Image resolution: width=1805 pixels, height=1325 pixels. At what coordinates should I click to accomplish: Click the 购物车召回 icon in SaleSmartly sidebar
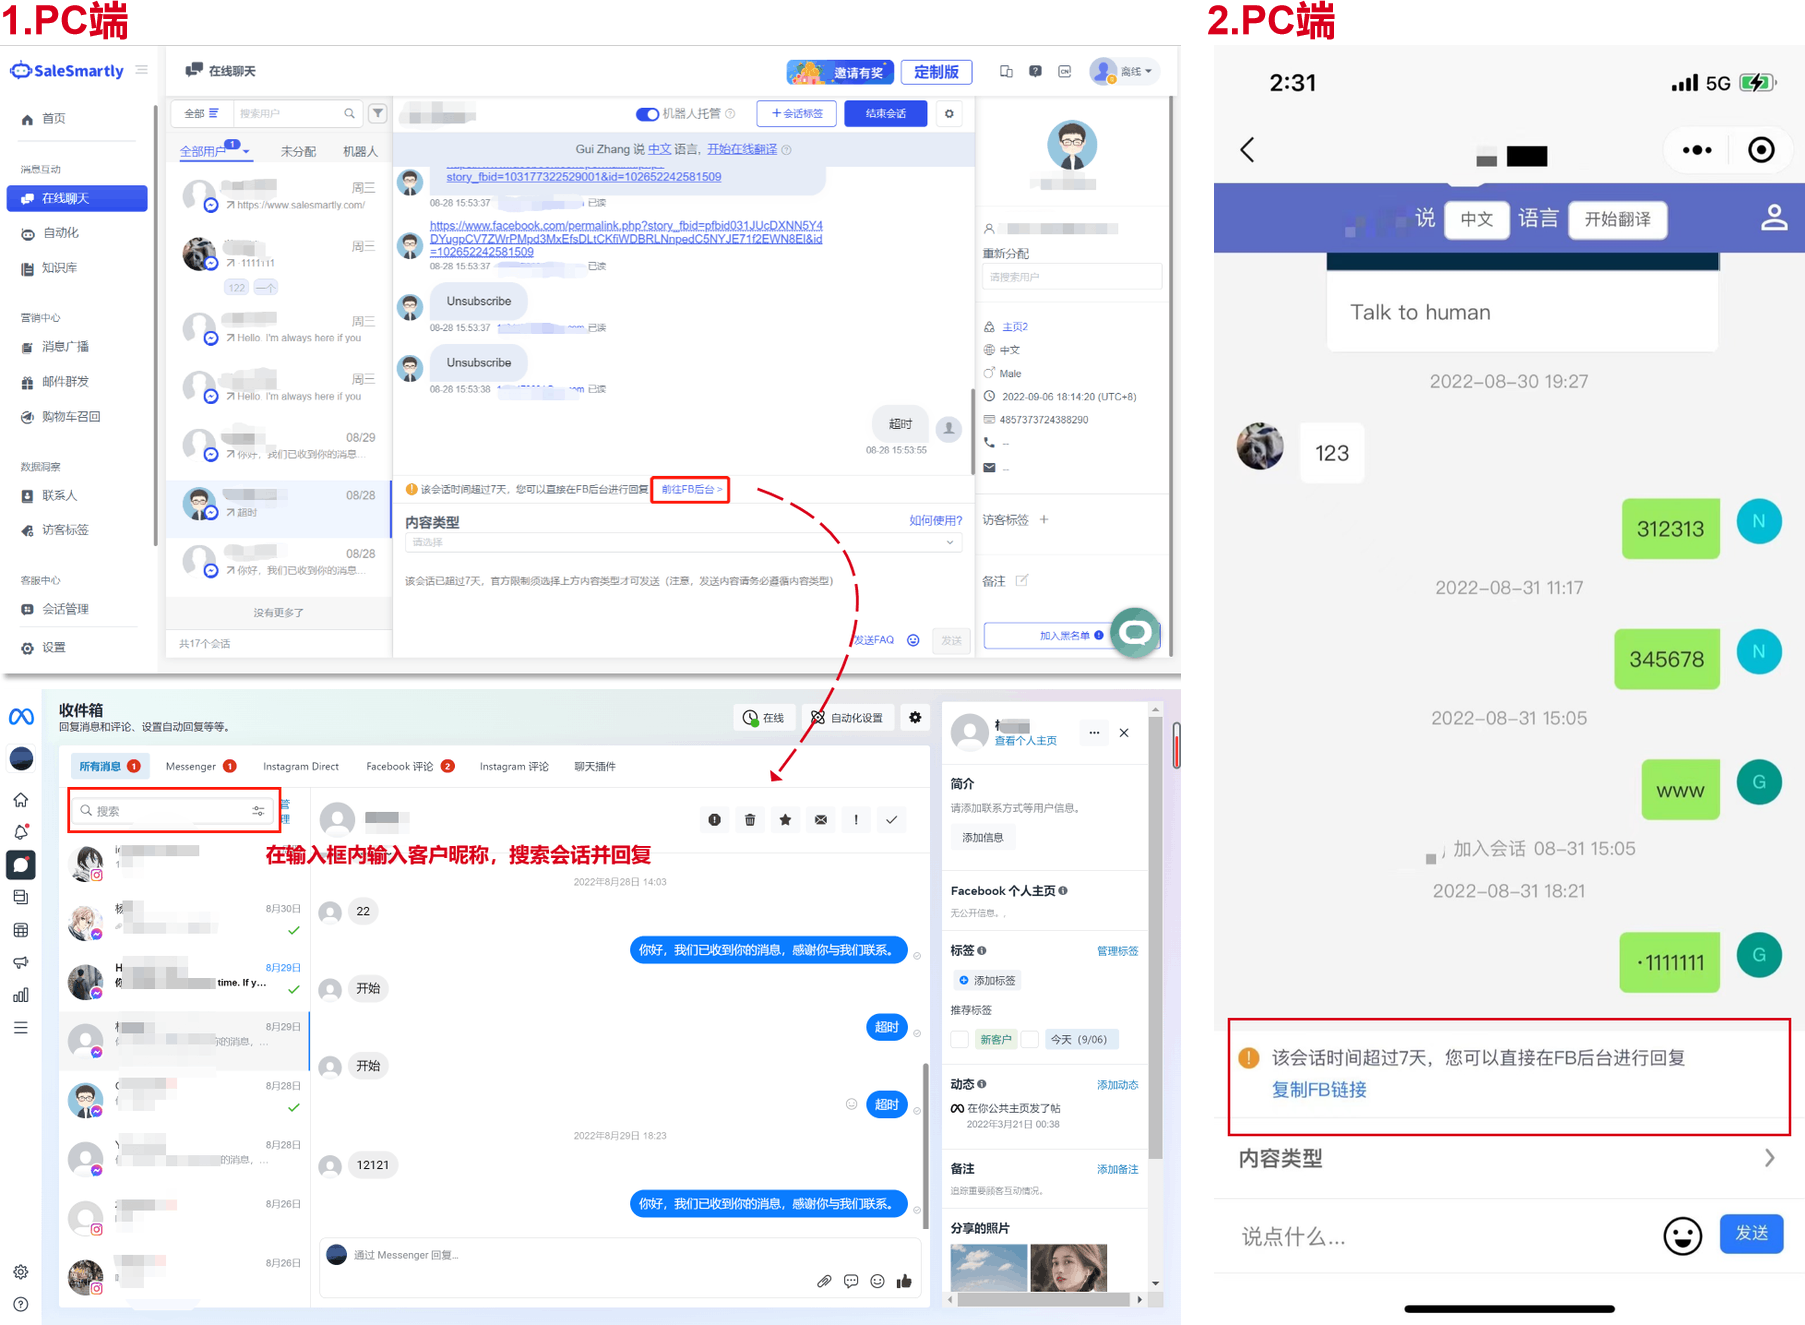(x=27, y=417)
